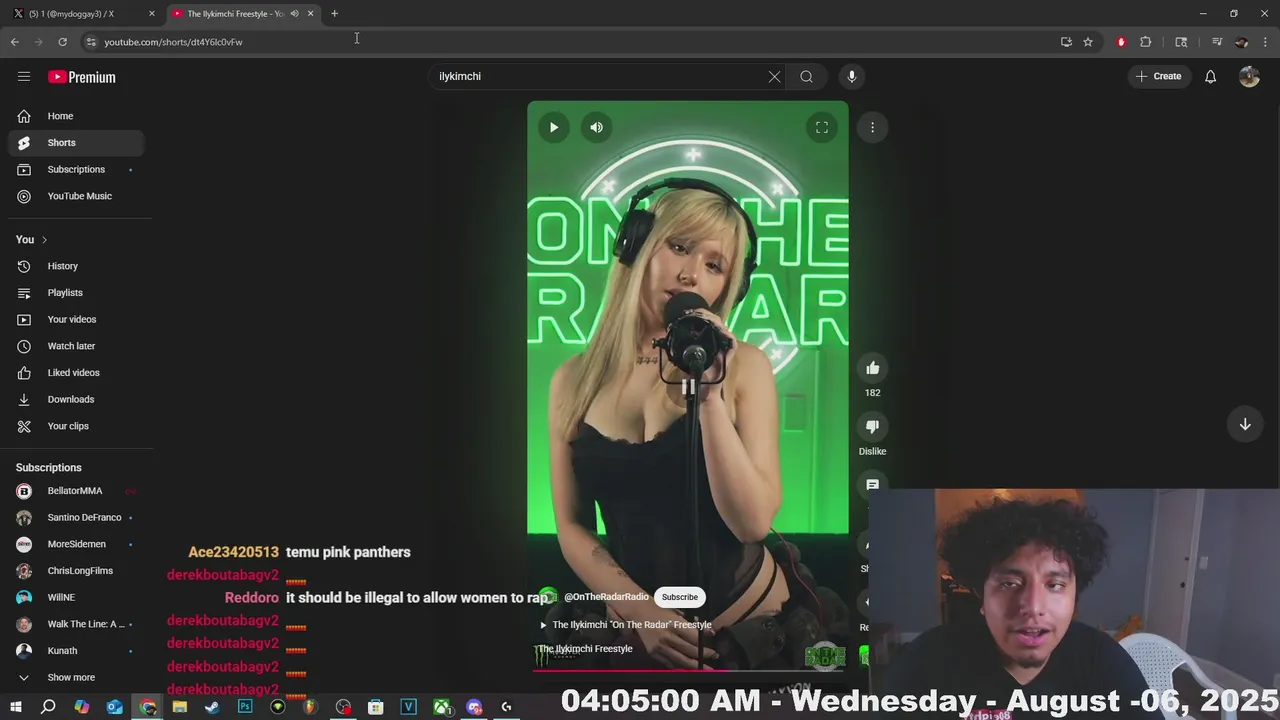
Task: Open the @OnTheRadarRadio channel link
Action: pos(606,597)
